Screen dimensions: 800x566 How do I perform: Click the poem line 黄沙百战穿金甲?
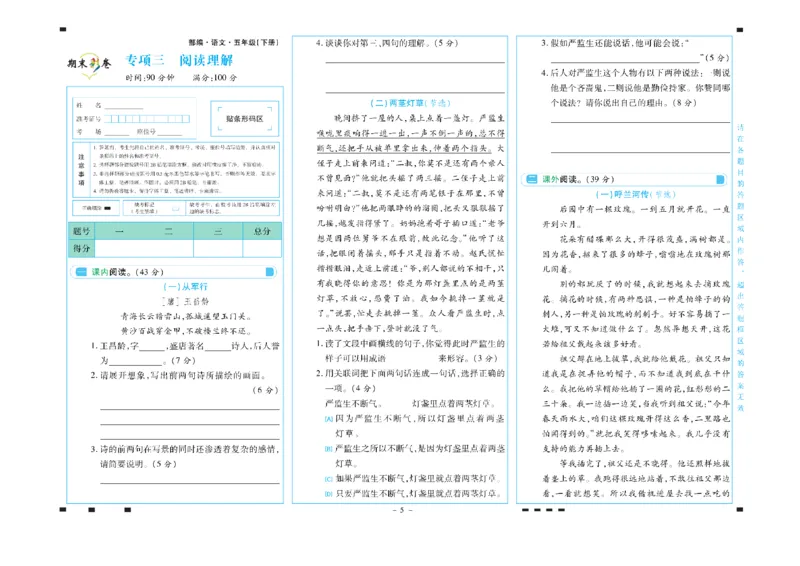tap(186, 331)
